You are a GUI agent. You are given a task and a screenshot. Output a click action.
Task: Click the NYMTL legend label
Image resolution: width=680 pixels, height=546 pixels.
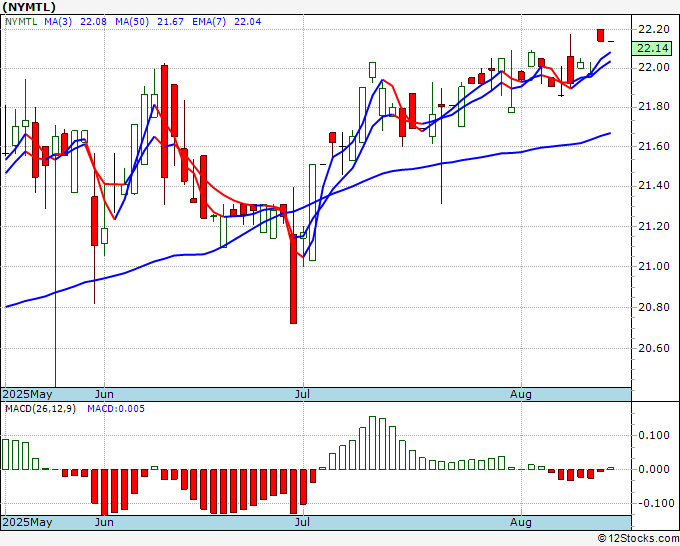click(21, 22)
